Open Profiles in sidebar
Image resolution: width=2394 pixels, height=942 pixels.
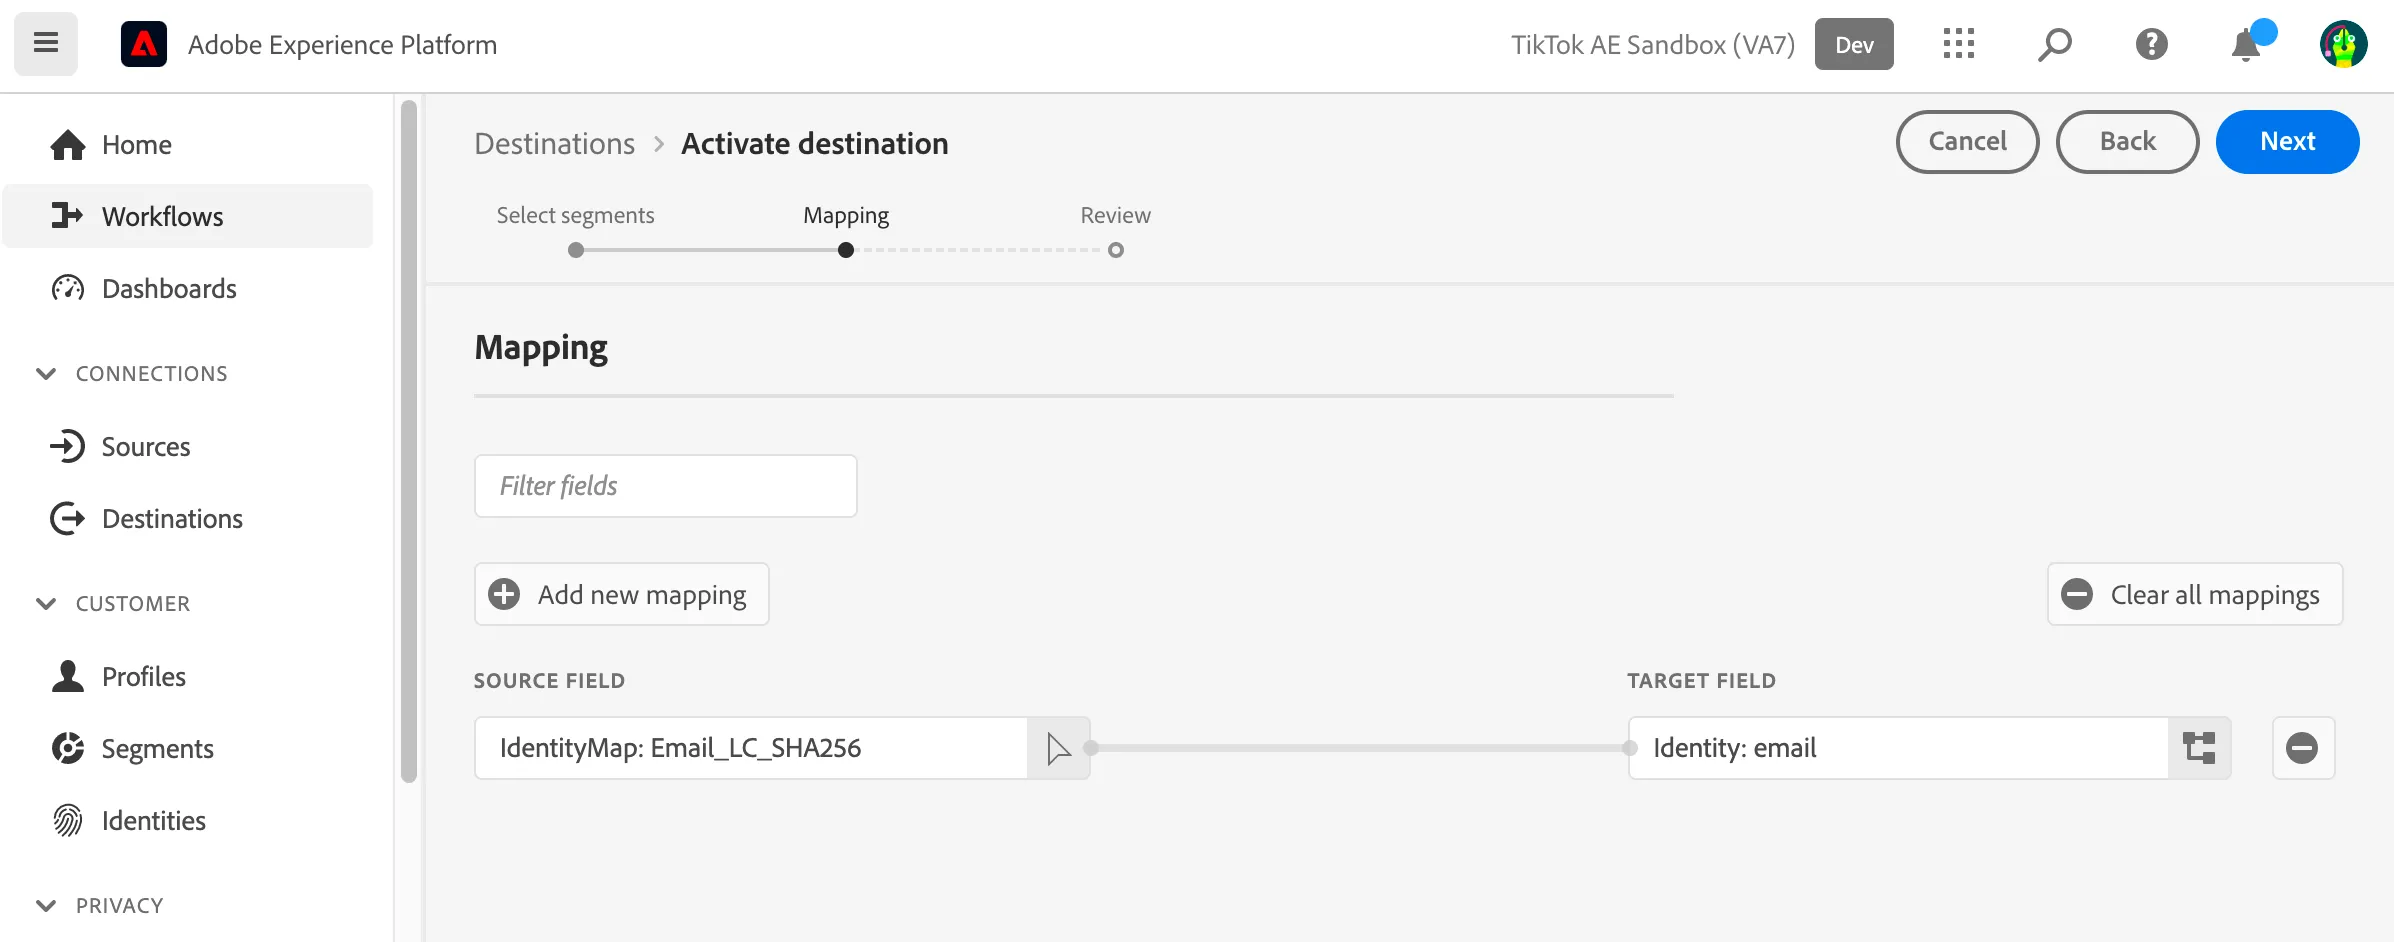(x=188, y=676)
